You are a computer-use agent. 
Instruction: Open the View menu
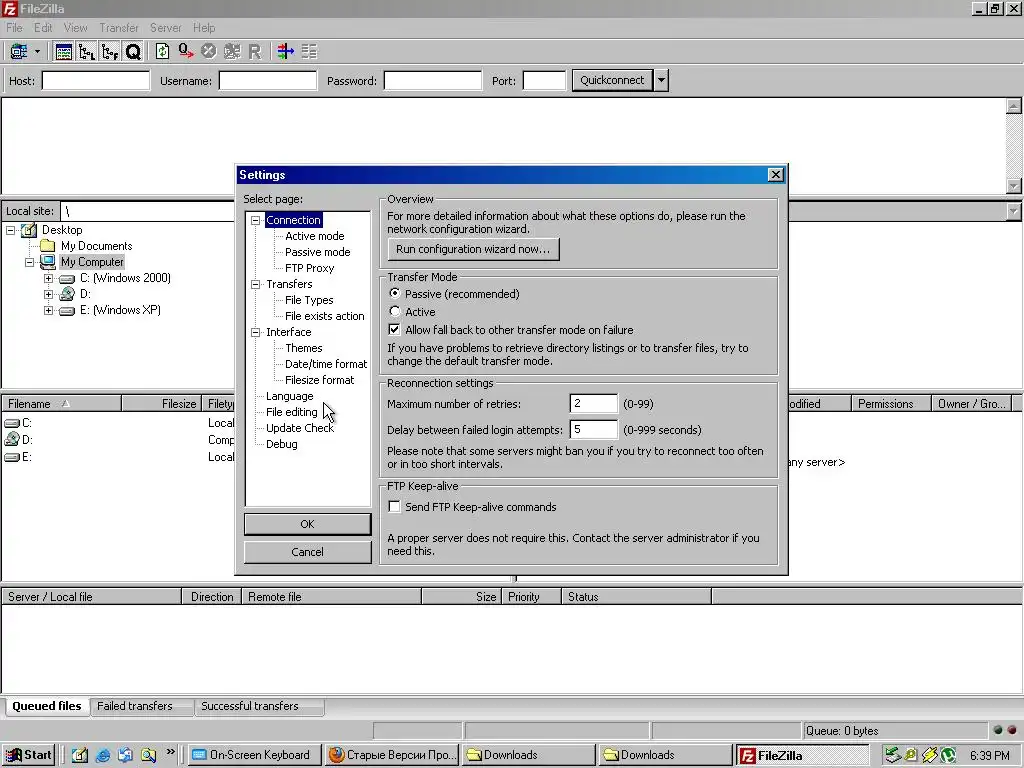pyautogui.click(x=75, y=28)
